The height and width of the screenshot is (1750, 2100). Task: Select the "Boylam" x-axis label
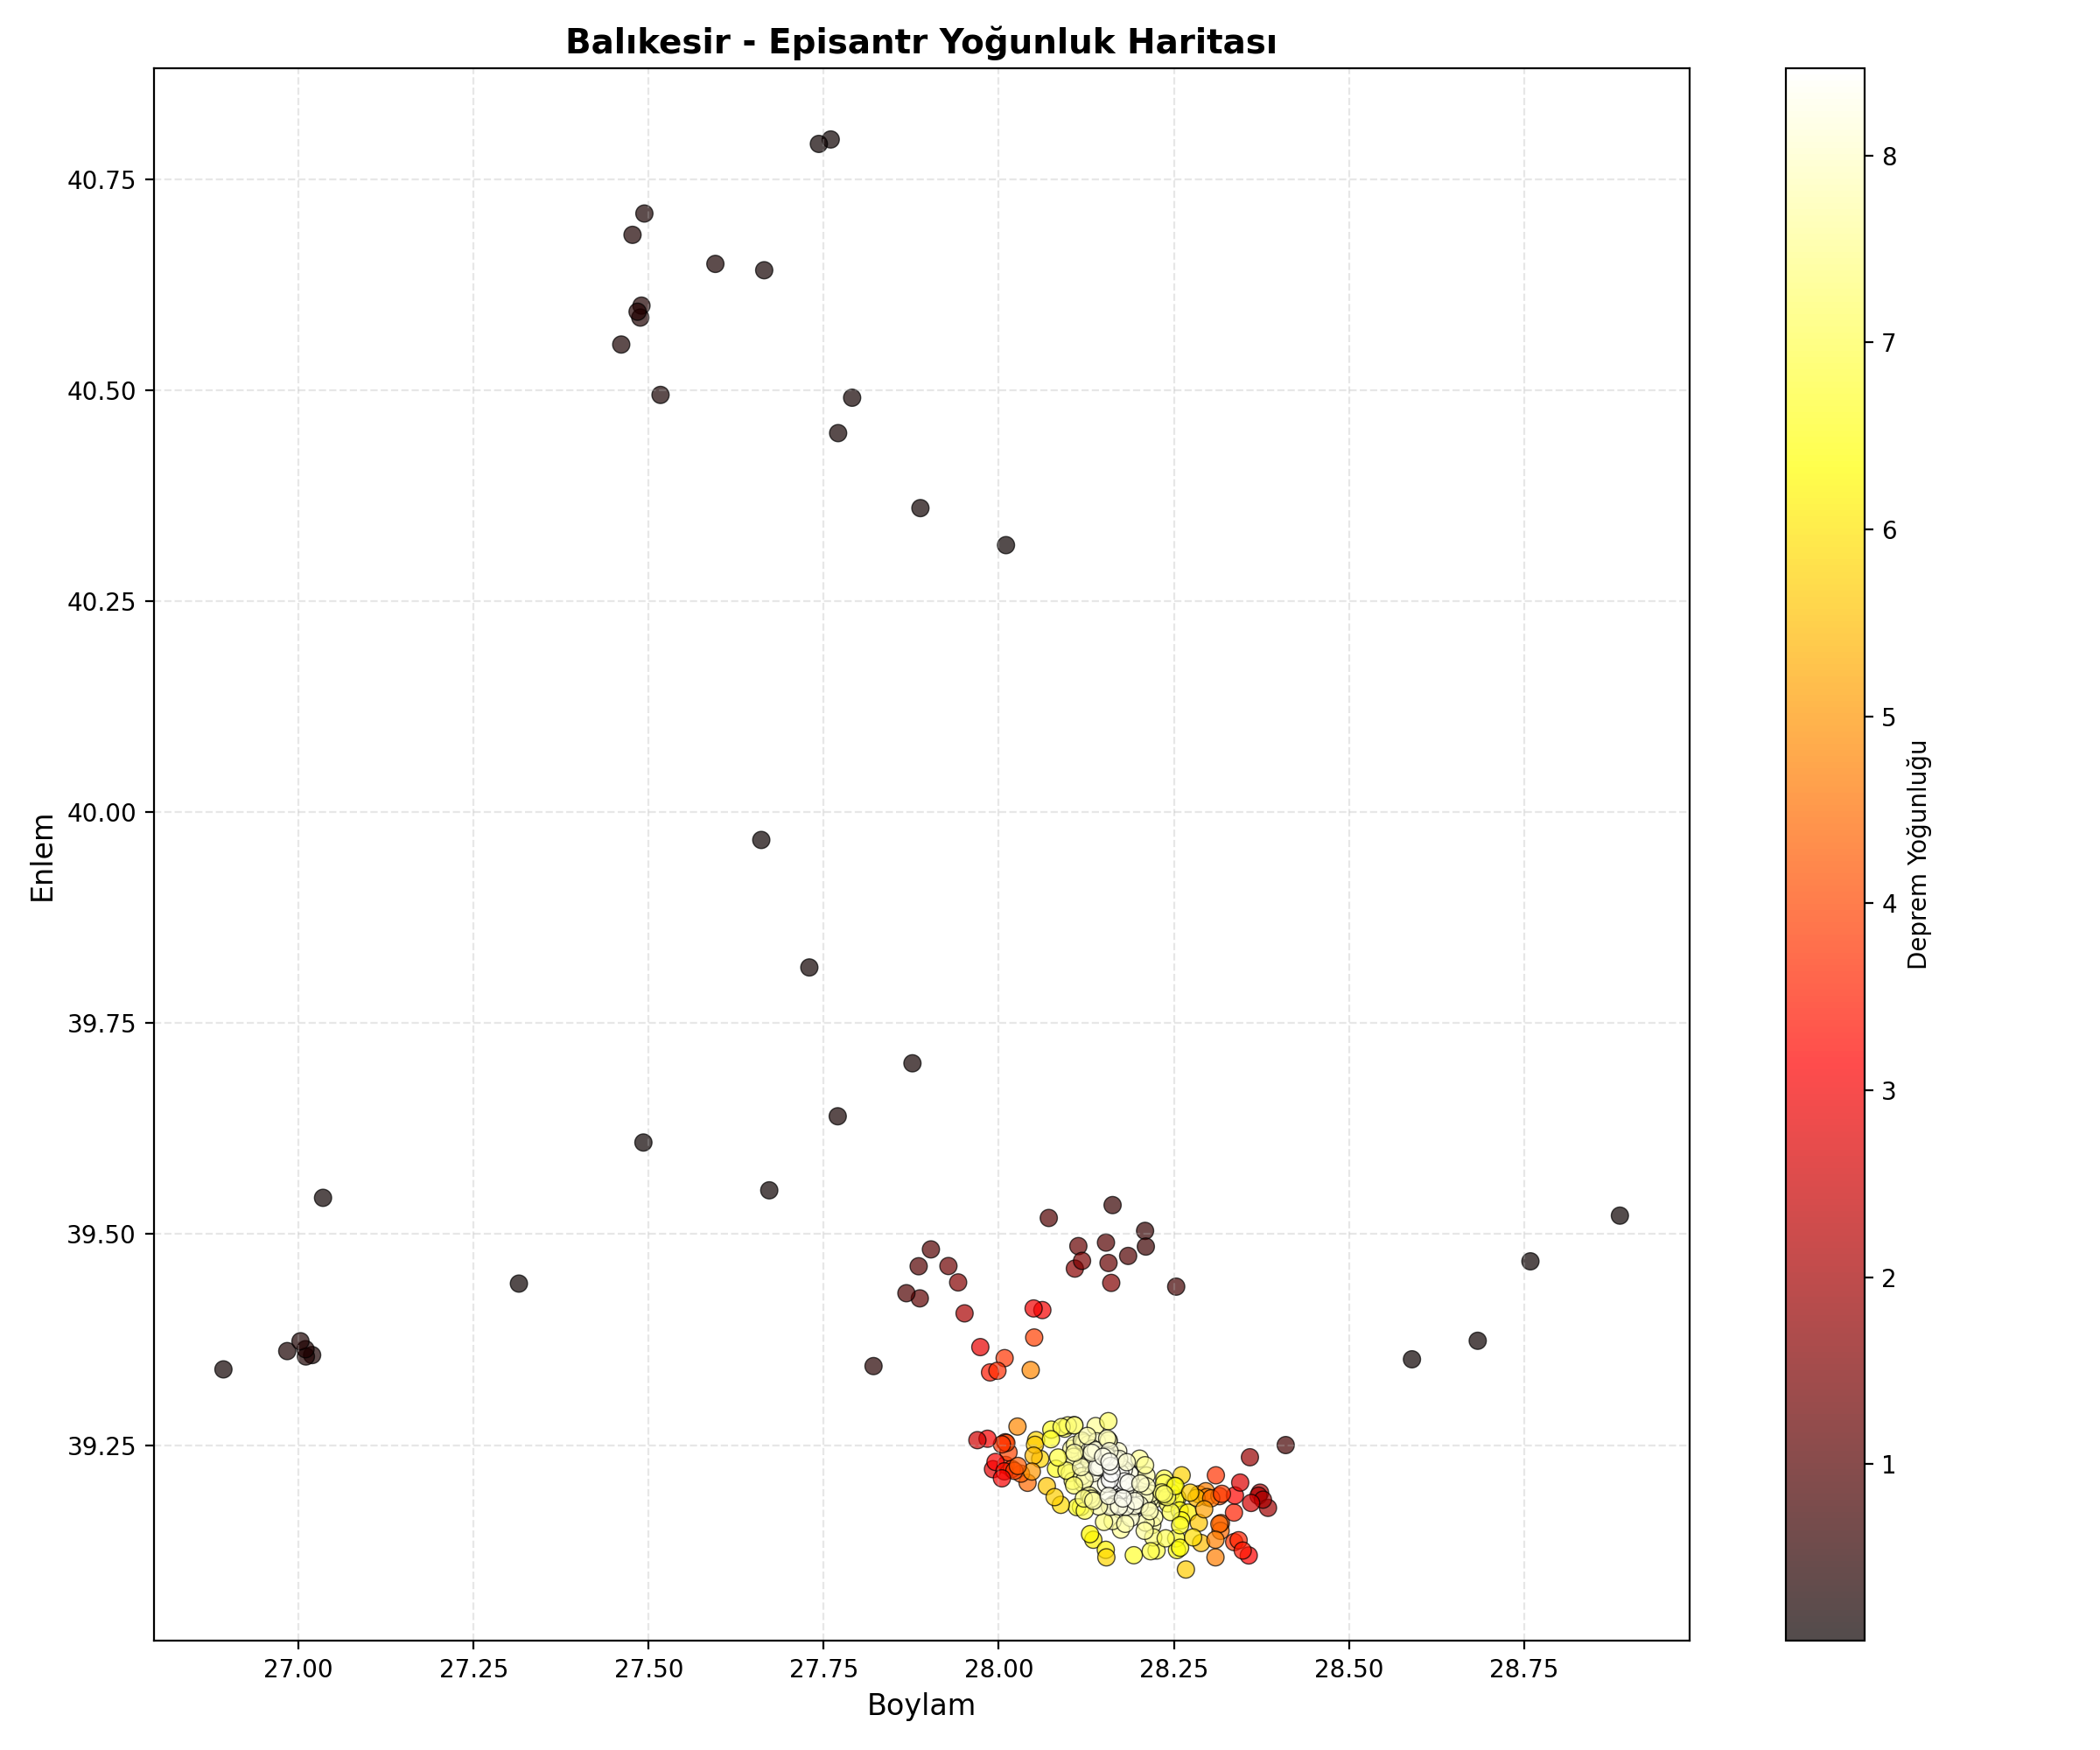[x=921, y=1705]
